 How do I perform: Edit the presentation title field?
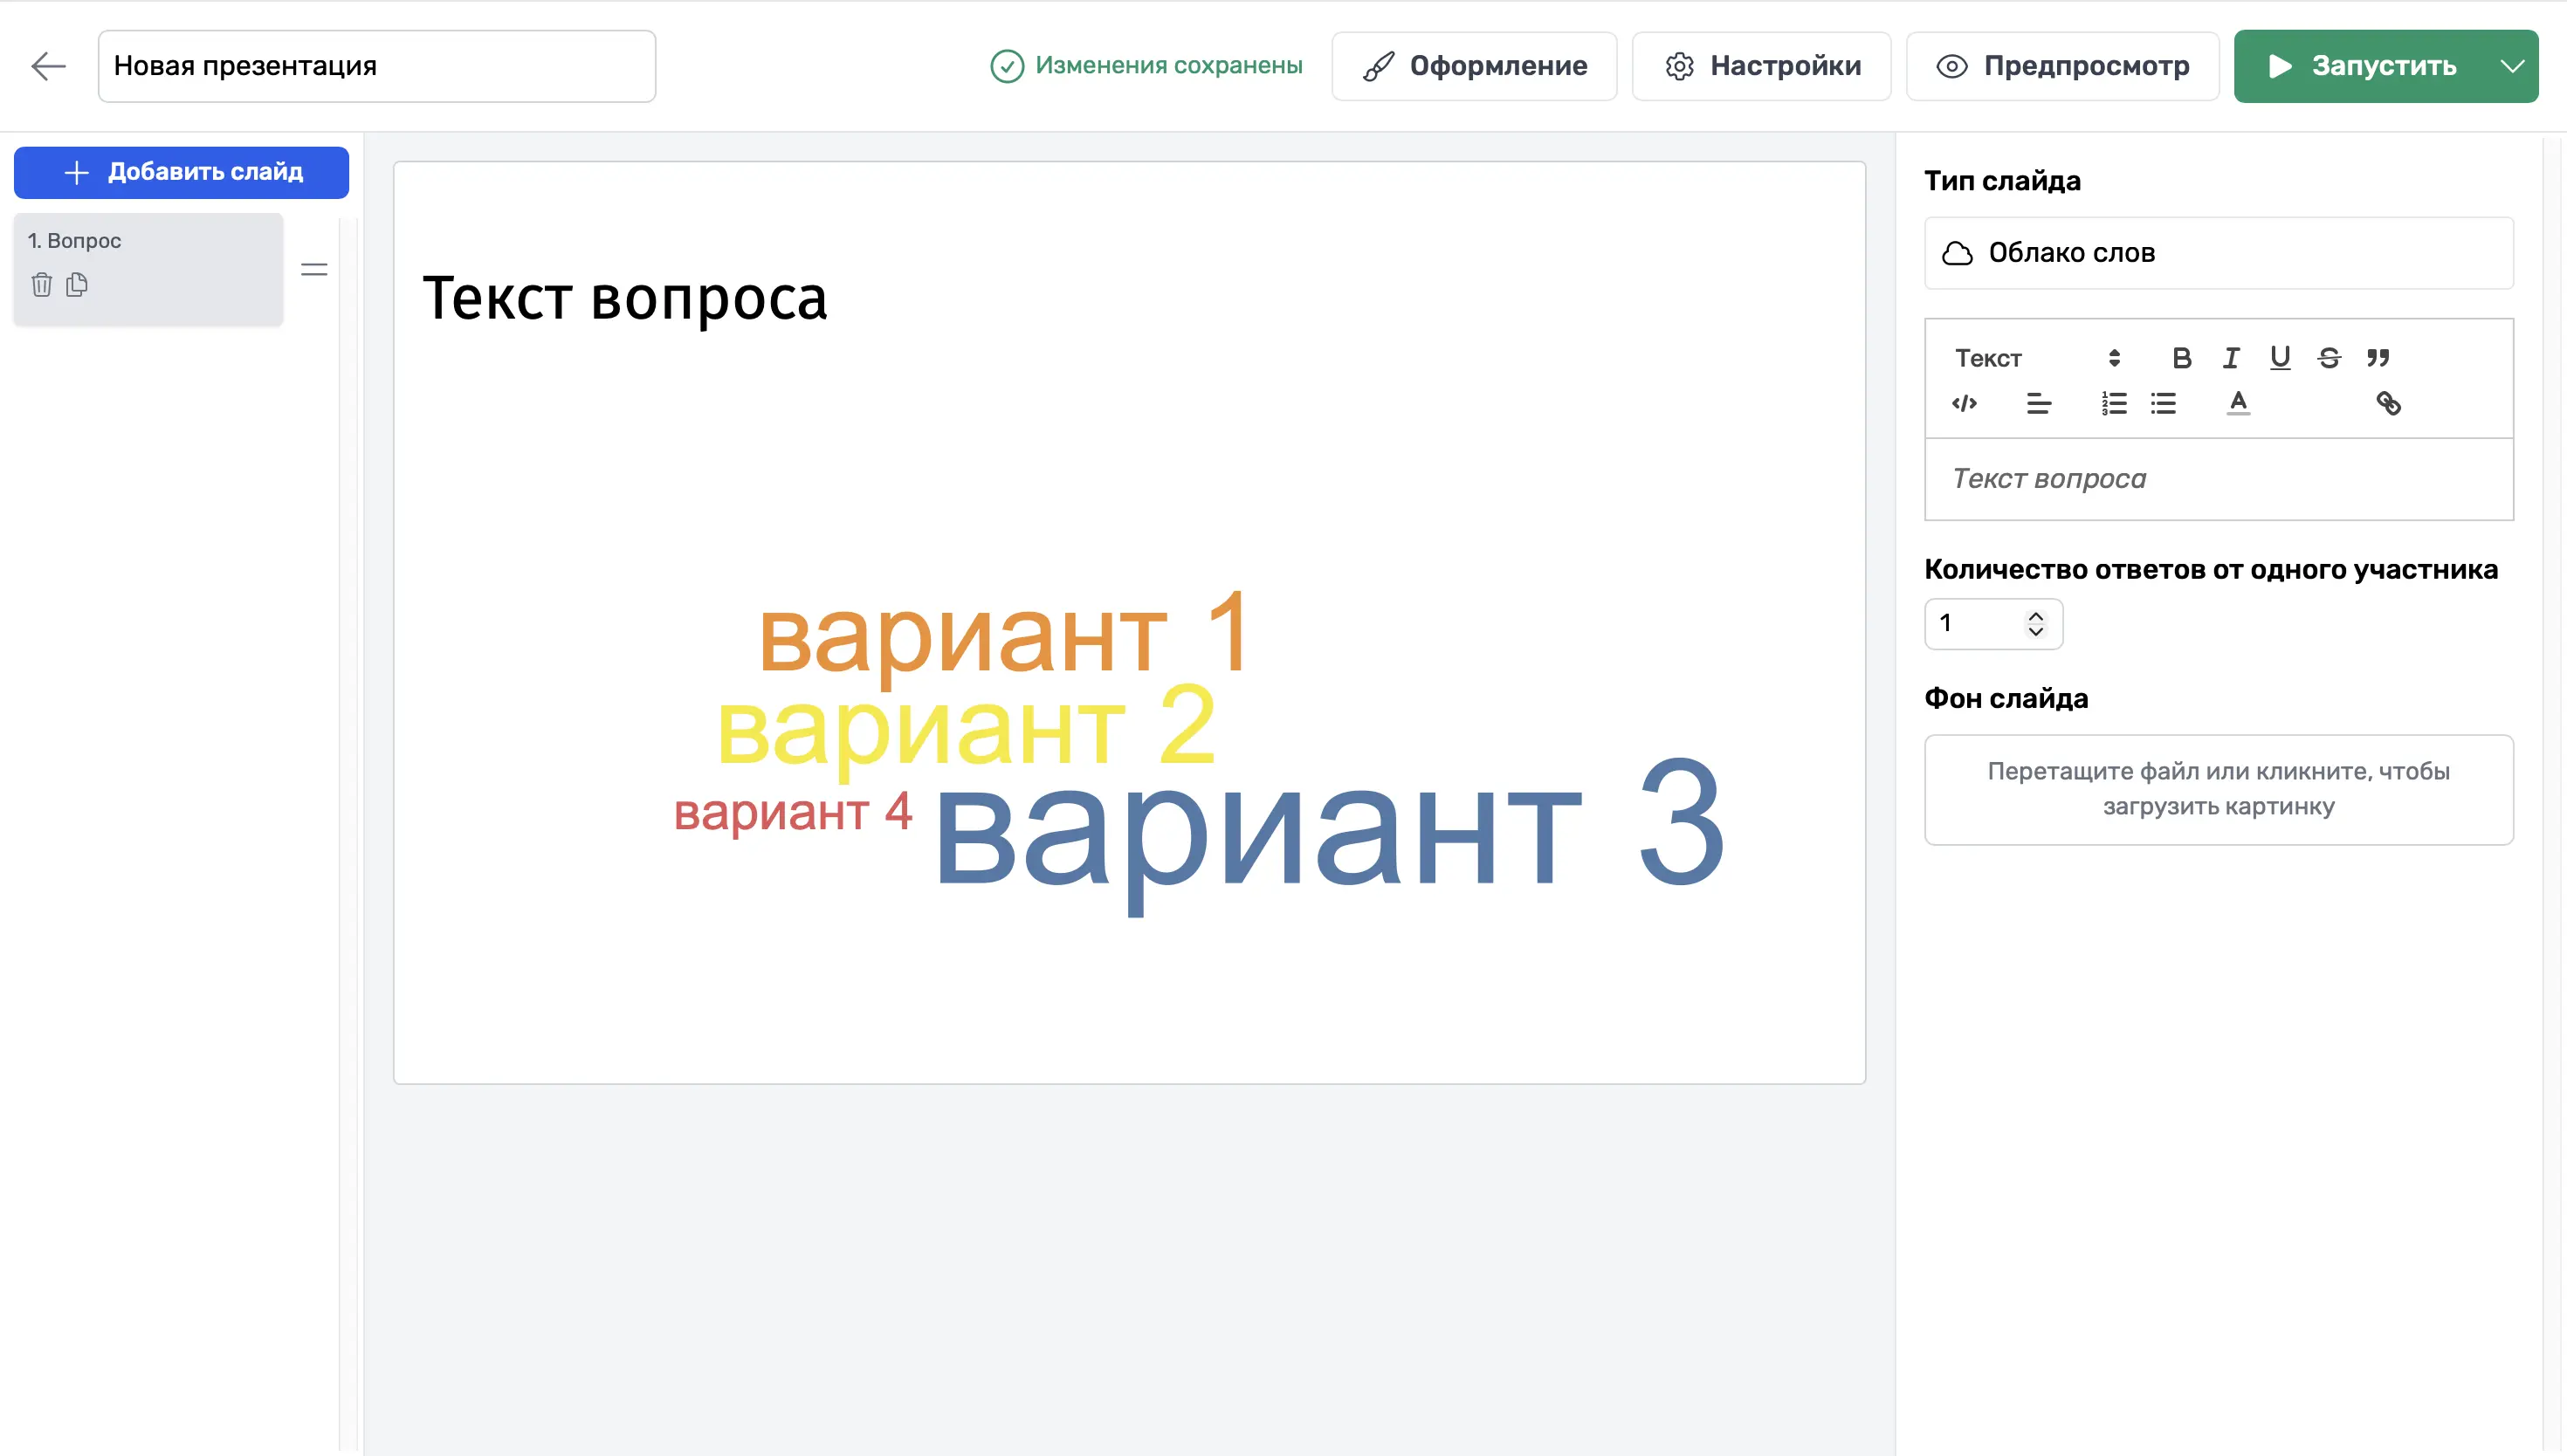(x=377, y=66)
